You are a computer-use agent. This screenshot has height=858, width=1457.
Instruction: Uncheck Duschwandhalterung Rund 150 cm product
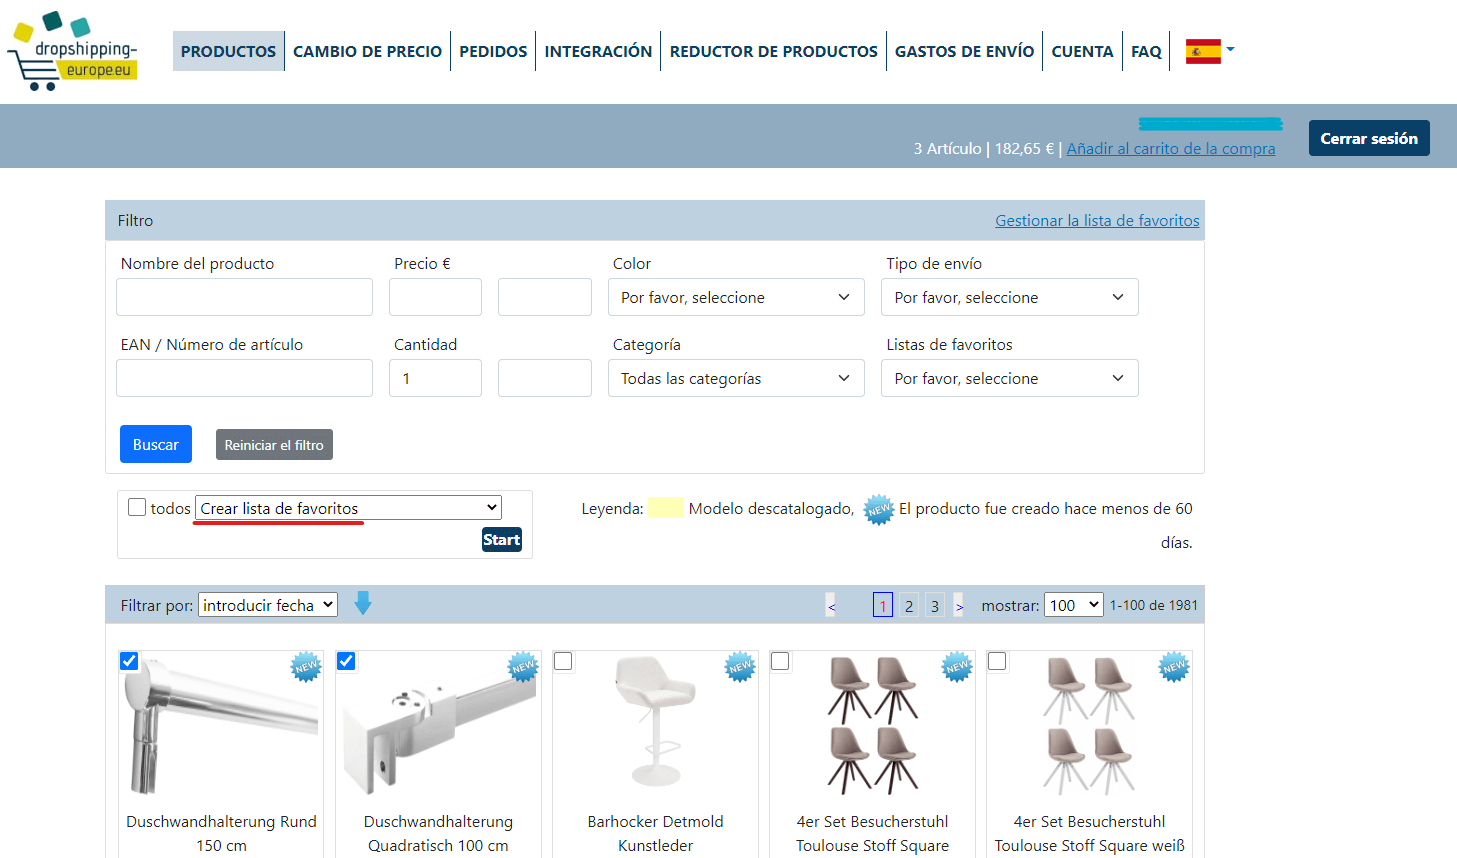click(x=129, y=661)
